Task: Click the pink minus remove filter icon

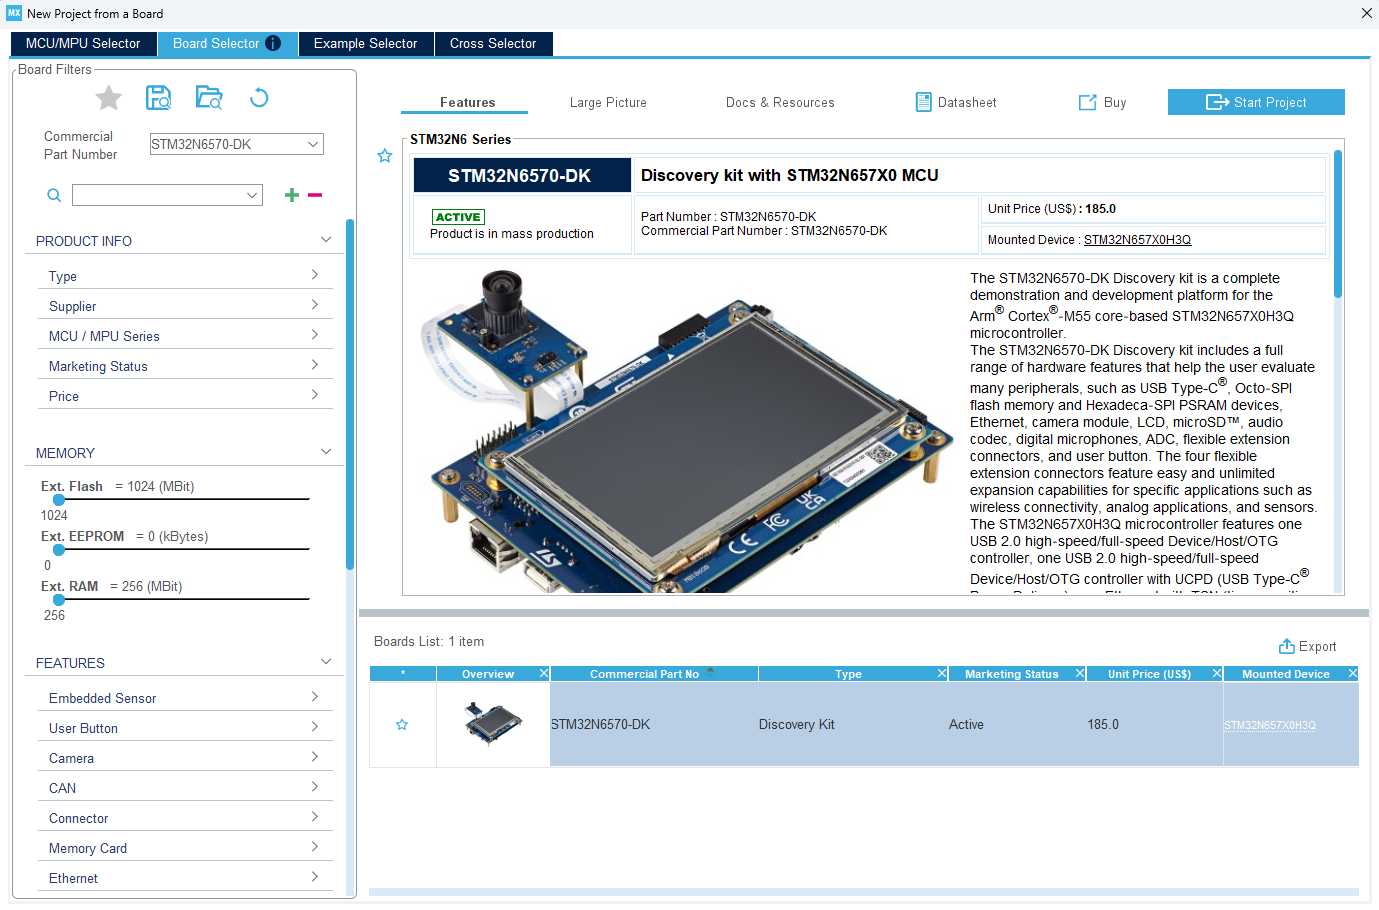Action: [315, 195]
